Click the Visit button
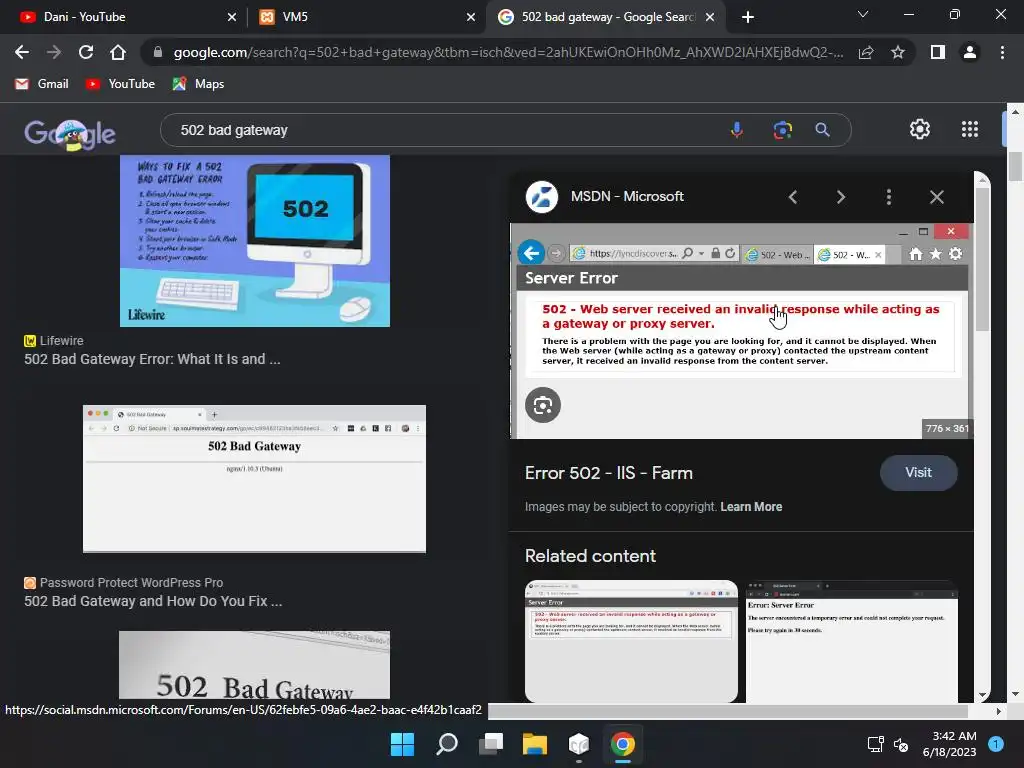Image resolution: width=1024 pixels, height=768 pixels. [918, 472]
